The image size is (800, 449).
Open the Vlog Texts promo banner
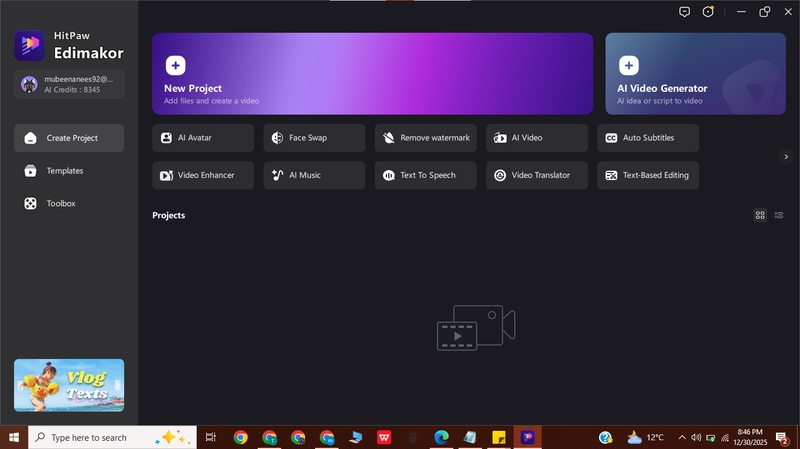point(69,385)
